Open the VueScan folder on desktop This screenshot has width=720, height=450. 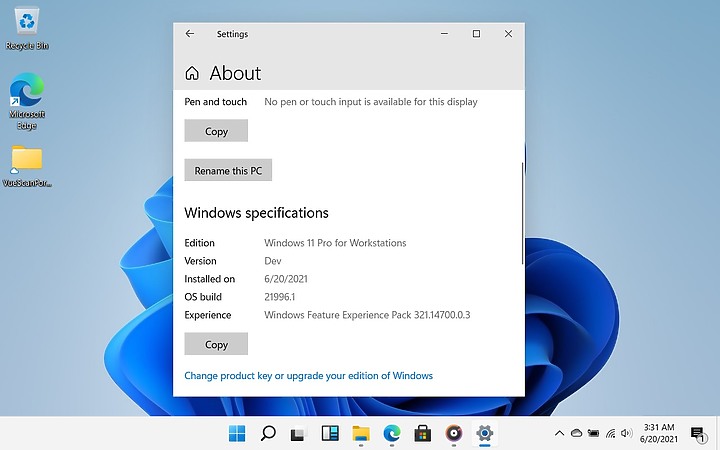(x=27, y=166)
